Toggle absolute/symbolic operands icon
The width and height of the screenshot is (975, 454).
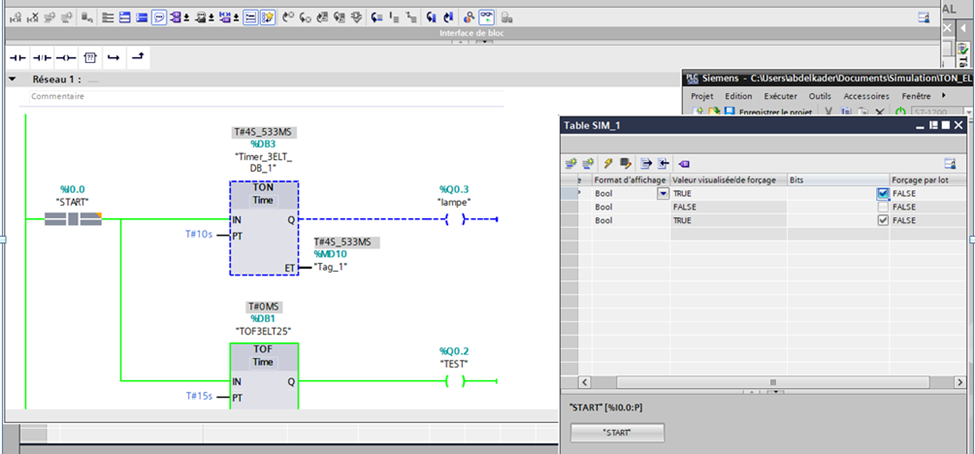(x=178, y=18)
